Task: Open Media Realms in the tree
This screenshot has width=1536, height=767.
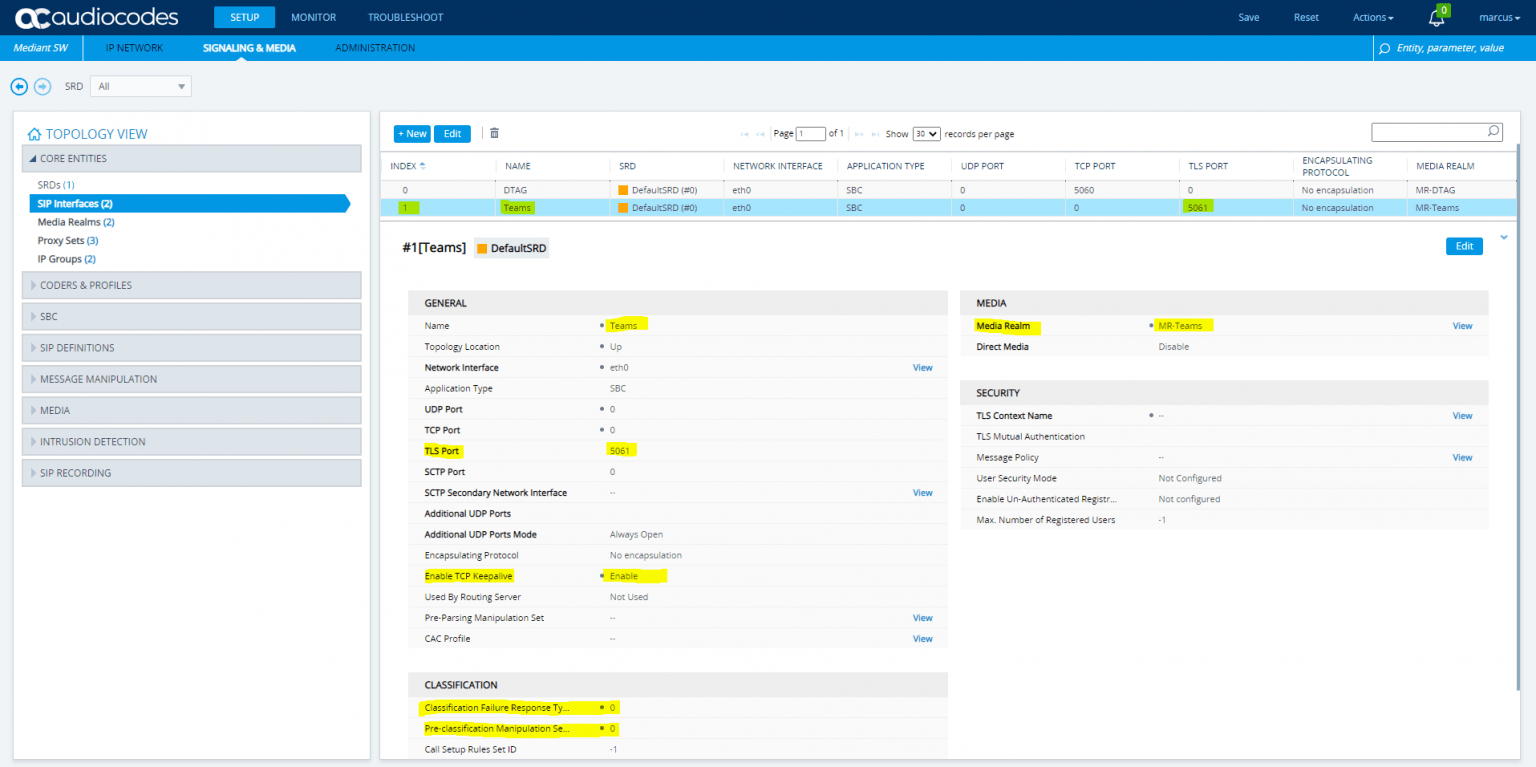Action: [76, 222]
